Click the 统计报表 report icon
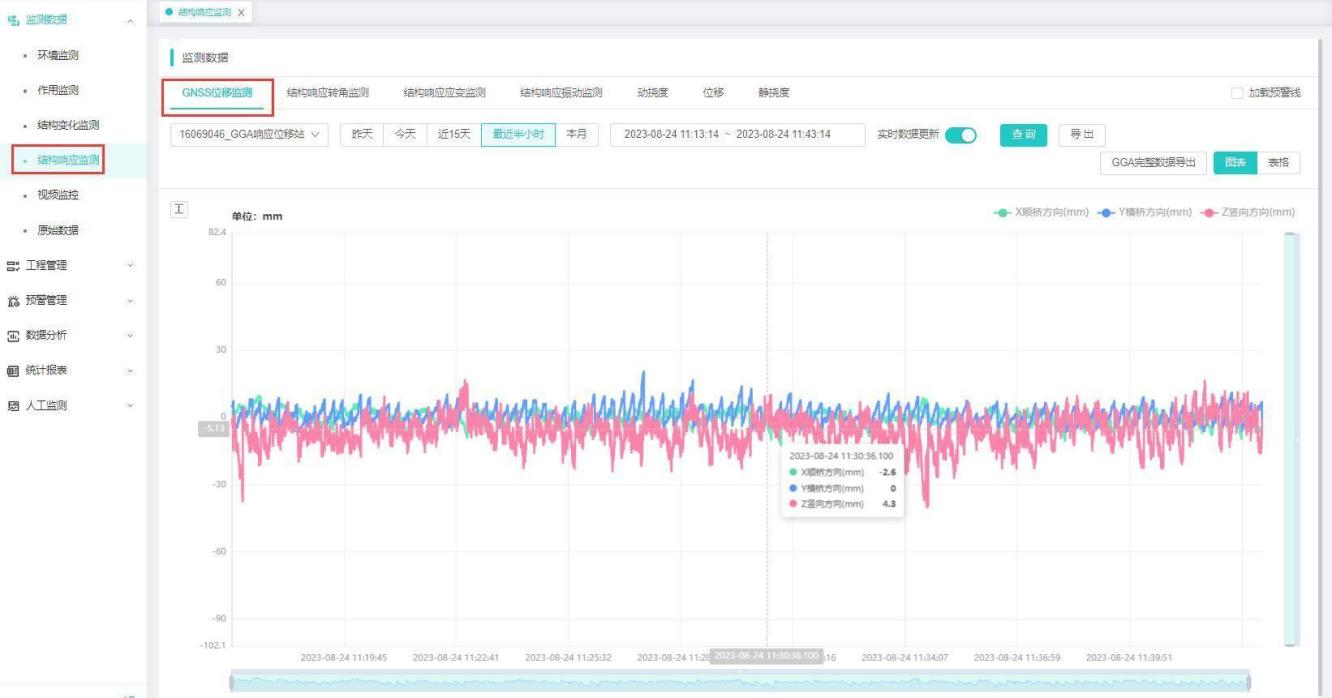 point(14,370)
